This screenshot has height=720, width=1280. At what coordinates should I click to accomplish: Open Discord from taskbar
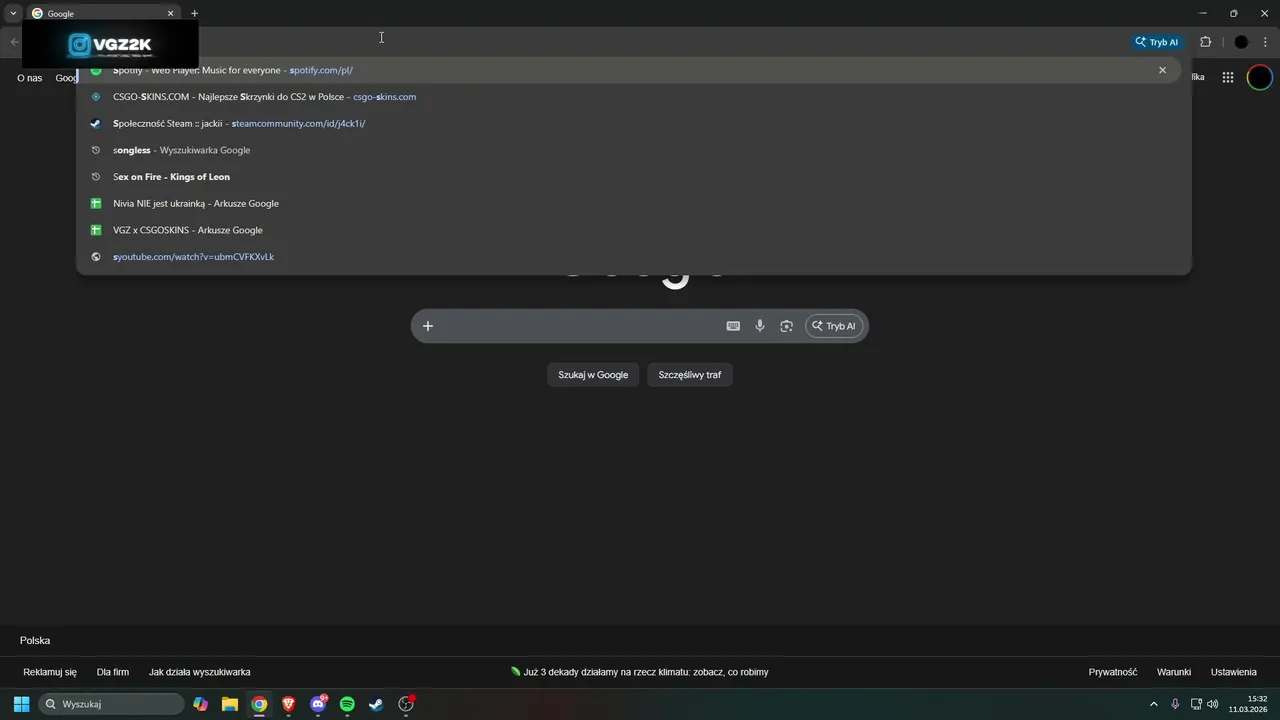click(318, 704)
